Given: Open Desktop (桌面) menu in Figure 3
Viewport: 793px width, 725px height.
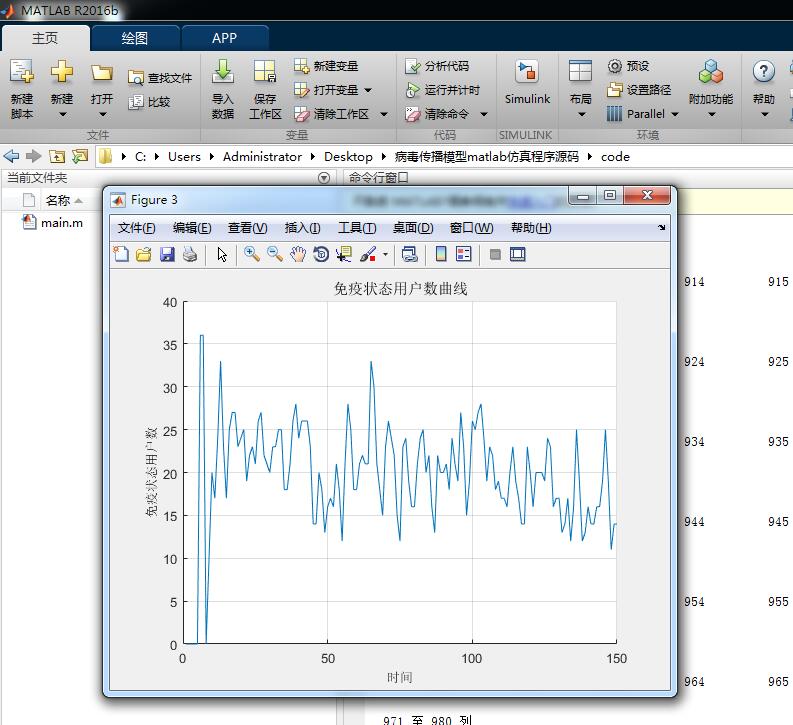Looking at the screenshot, I should 413,228.
